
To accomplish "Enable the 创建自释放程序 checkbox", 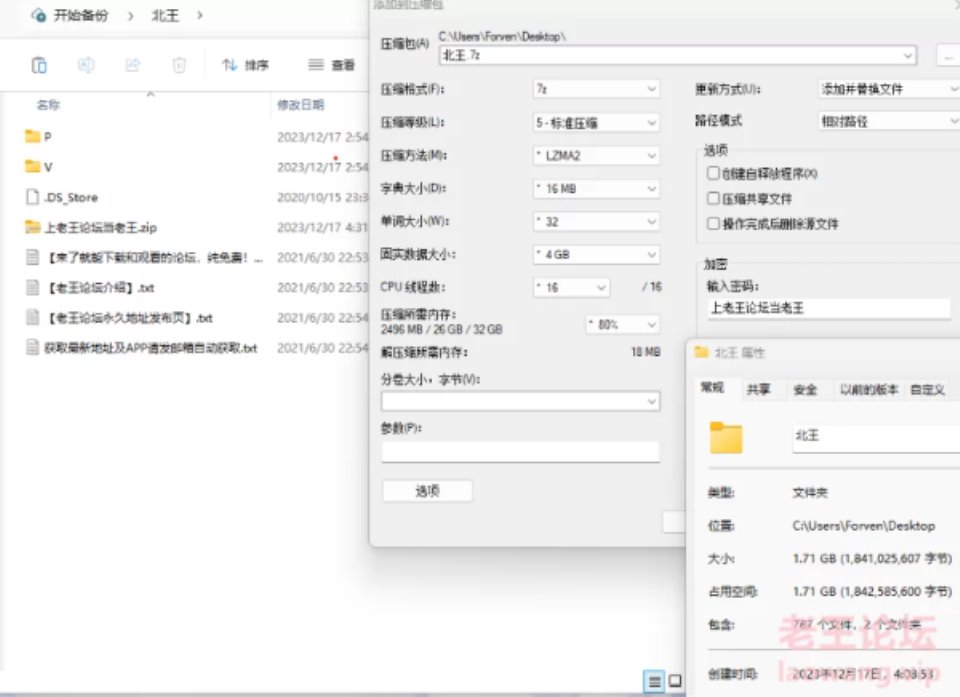I will (x=713, y=175).
